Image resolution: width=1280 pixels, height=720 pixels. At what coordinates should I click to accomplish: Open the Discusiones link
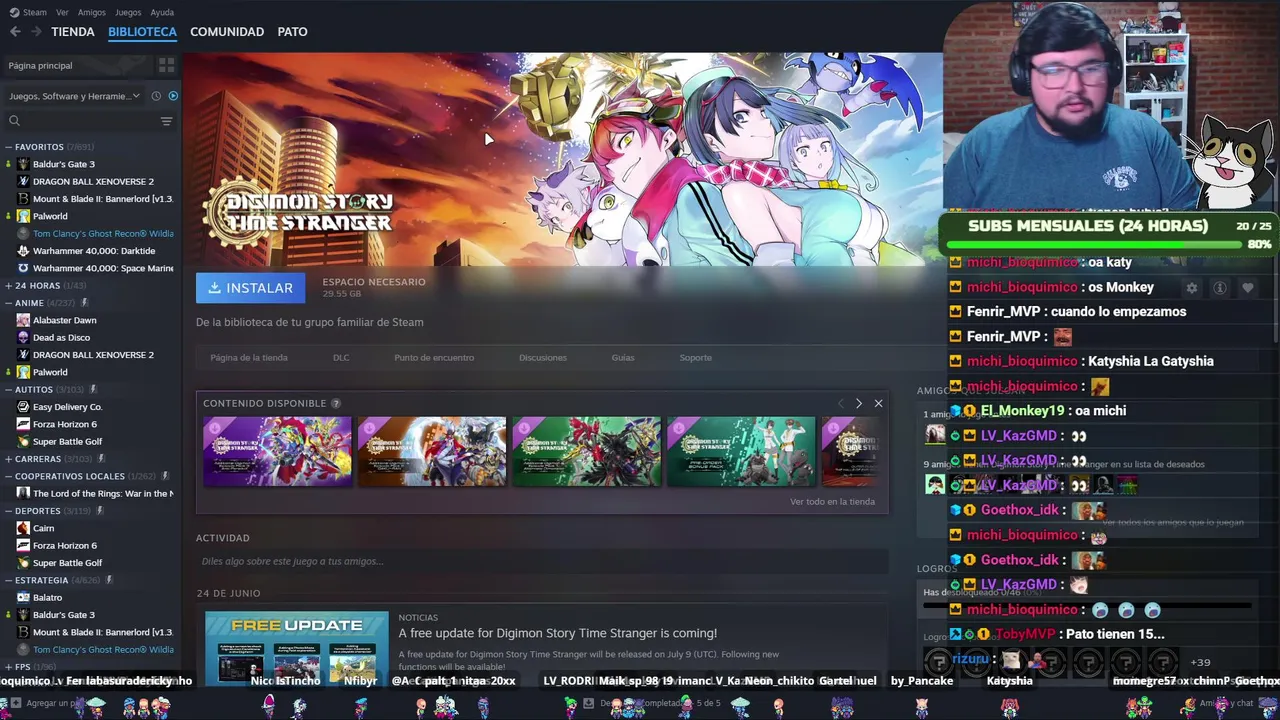click(x=543, y=358)
